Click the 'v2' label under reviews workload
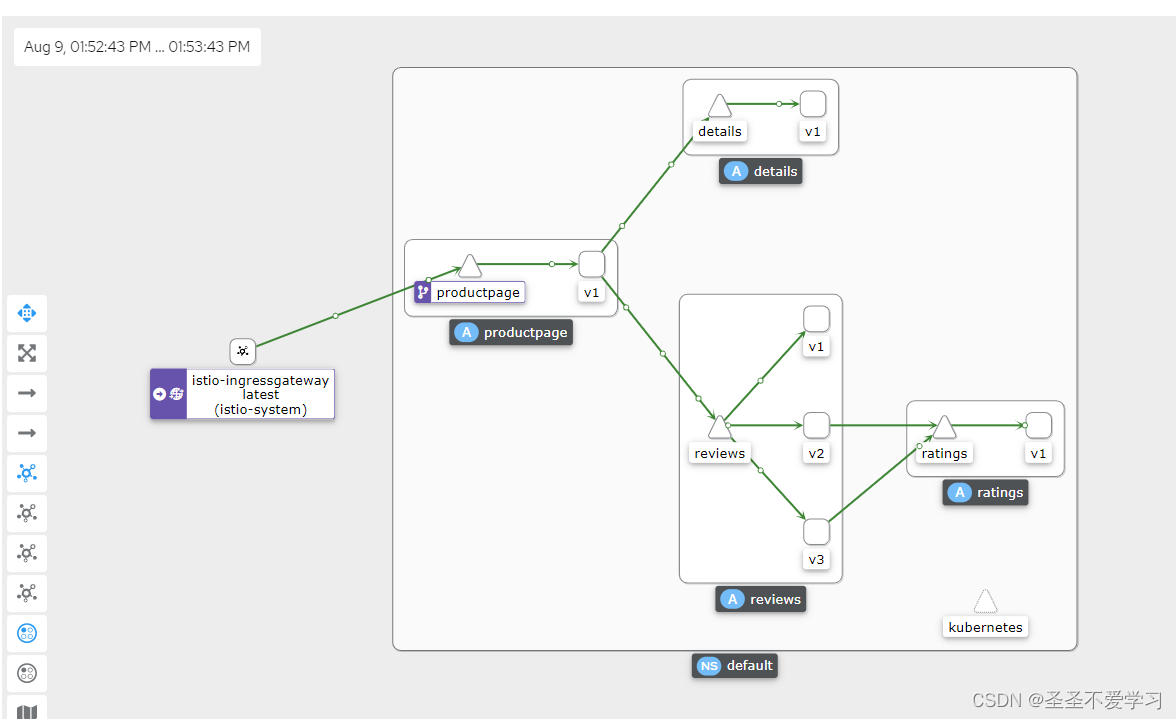1176x719 pixels. (x=816, y=453)
